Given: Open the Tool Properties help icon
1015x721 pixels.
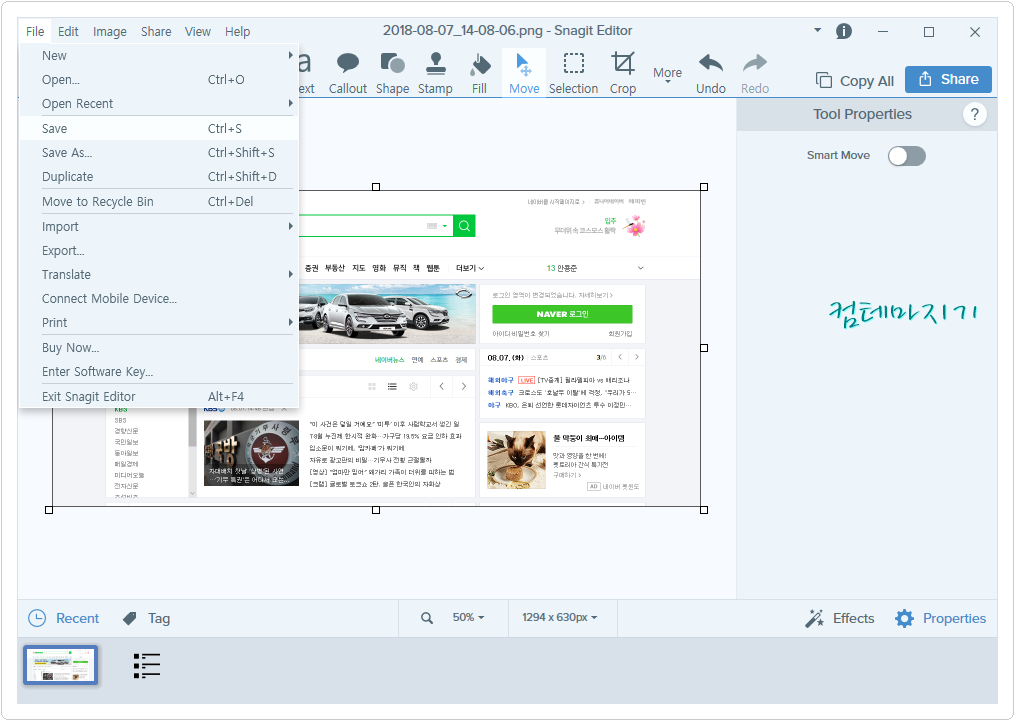Looking at the screenshot, I should point(974,115).
